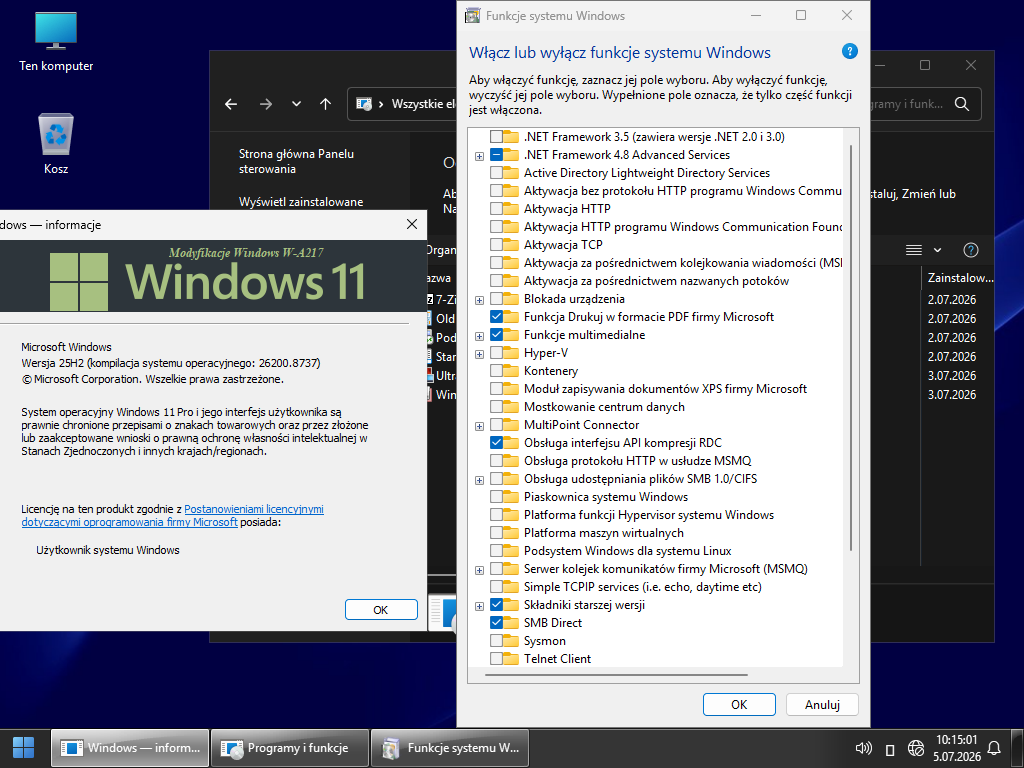Viewport: 1024px width, 768px height.
Task: Click the network globe icon in tray
Action: click(x=916, y=748)
